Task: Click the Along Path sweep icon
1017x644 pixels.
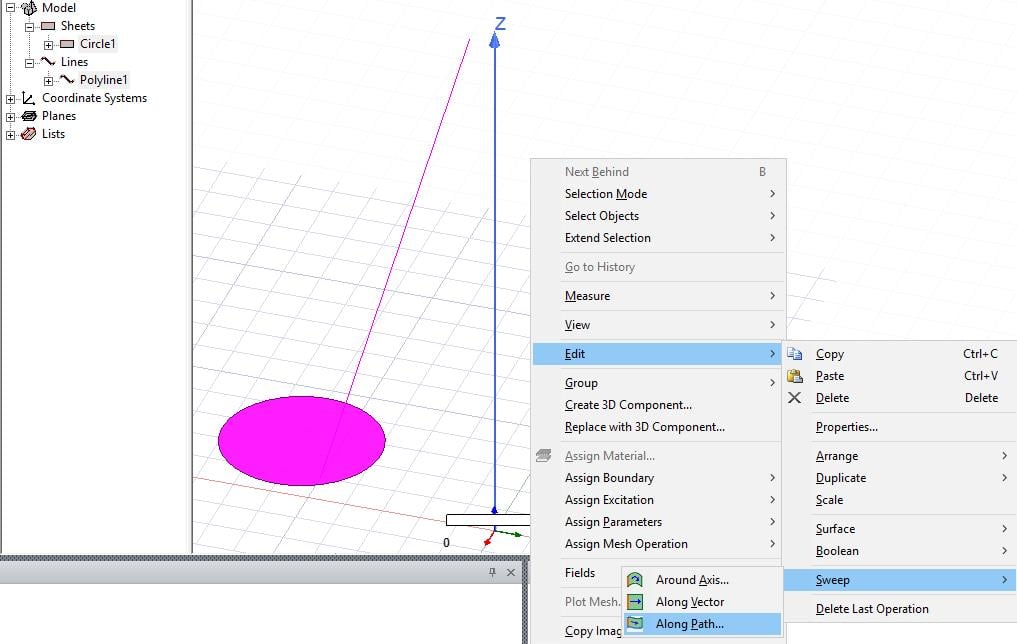Action: (635, 624)
